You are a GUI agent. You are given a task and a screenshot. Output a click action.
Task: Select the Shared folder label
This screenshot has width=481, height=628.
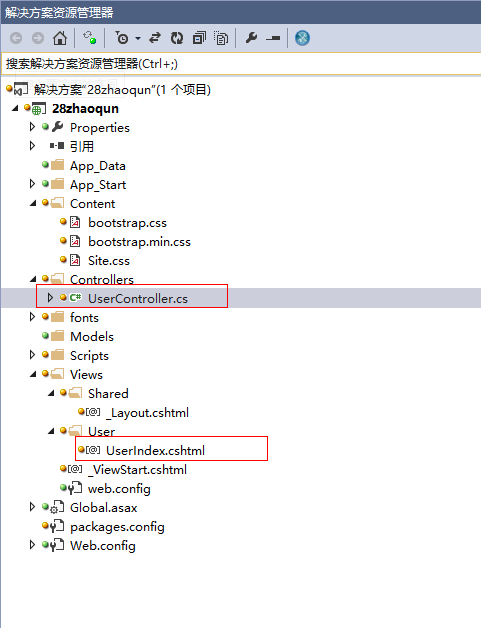click(108, 393)
